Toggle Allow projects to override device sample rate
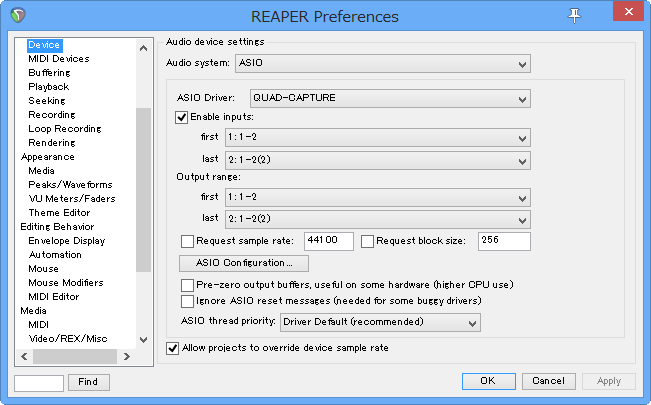651x405 pixels. click(172, 348)
